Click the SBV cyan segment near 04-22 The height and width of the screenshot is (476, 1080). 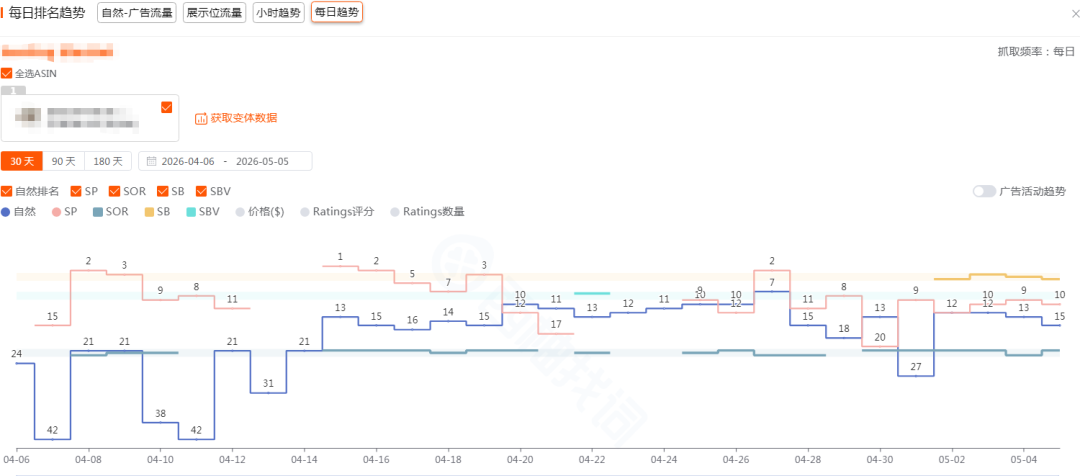coord(592,293)
